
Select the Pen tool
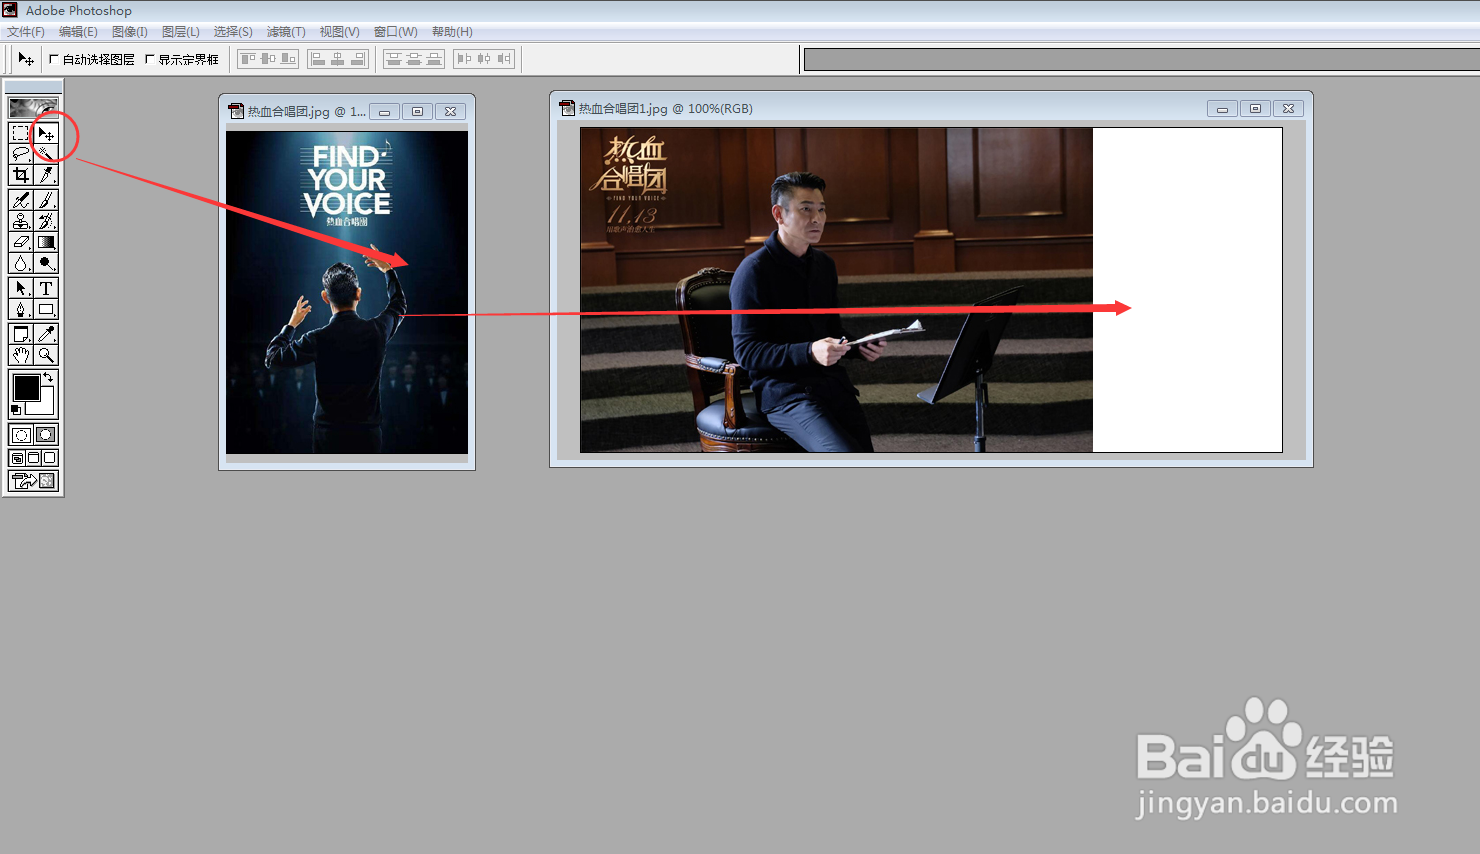20,309
